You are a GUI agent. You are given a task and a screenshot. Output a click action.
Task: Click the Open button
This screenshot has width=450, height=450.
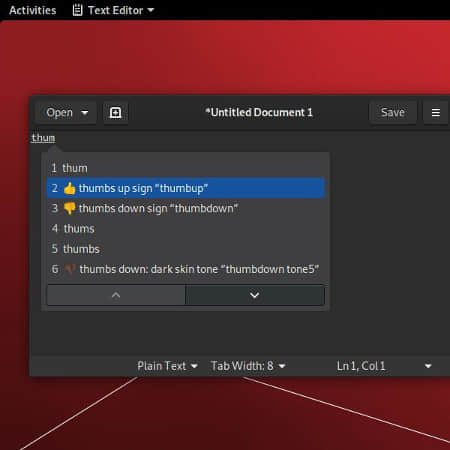point(59,113)
